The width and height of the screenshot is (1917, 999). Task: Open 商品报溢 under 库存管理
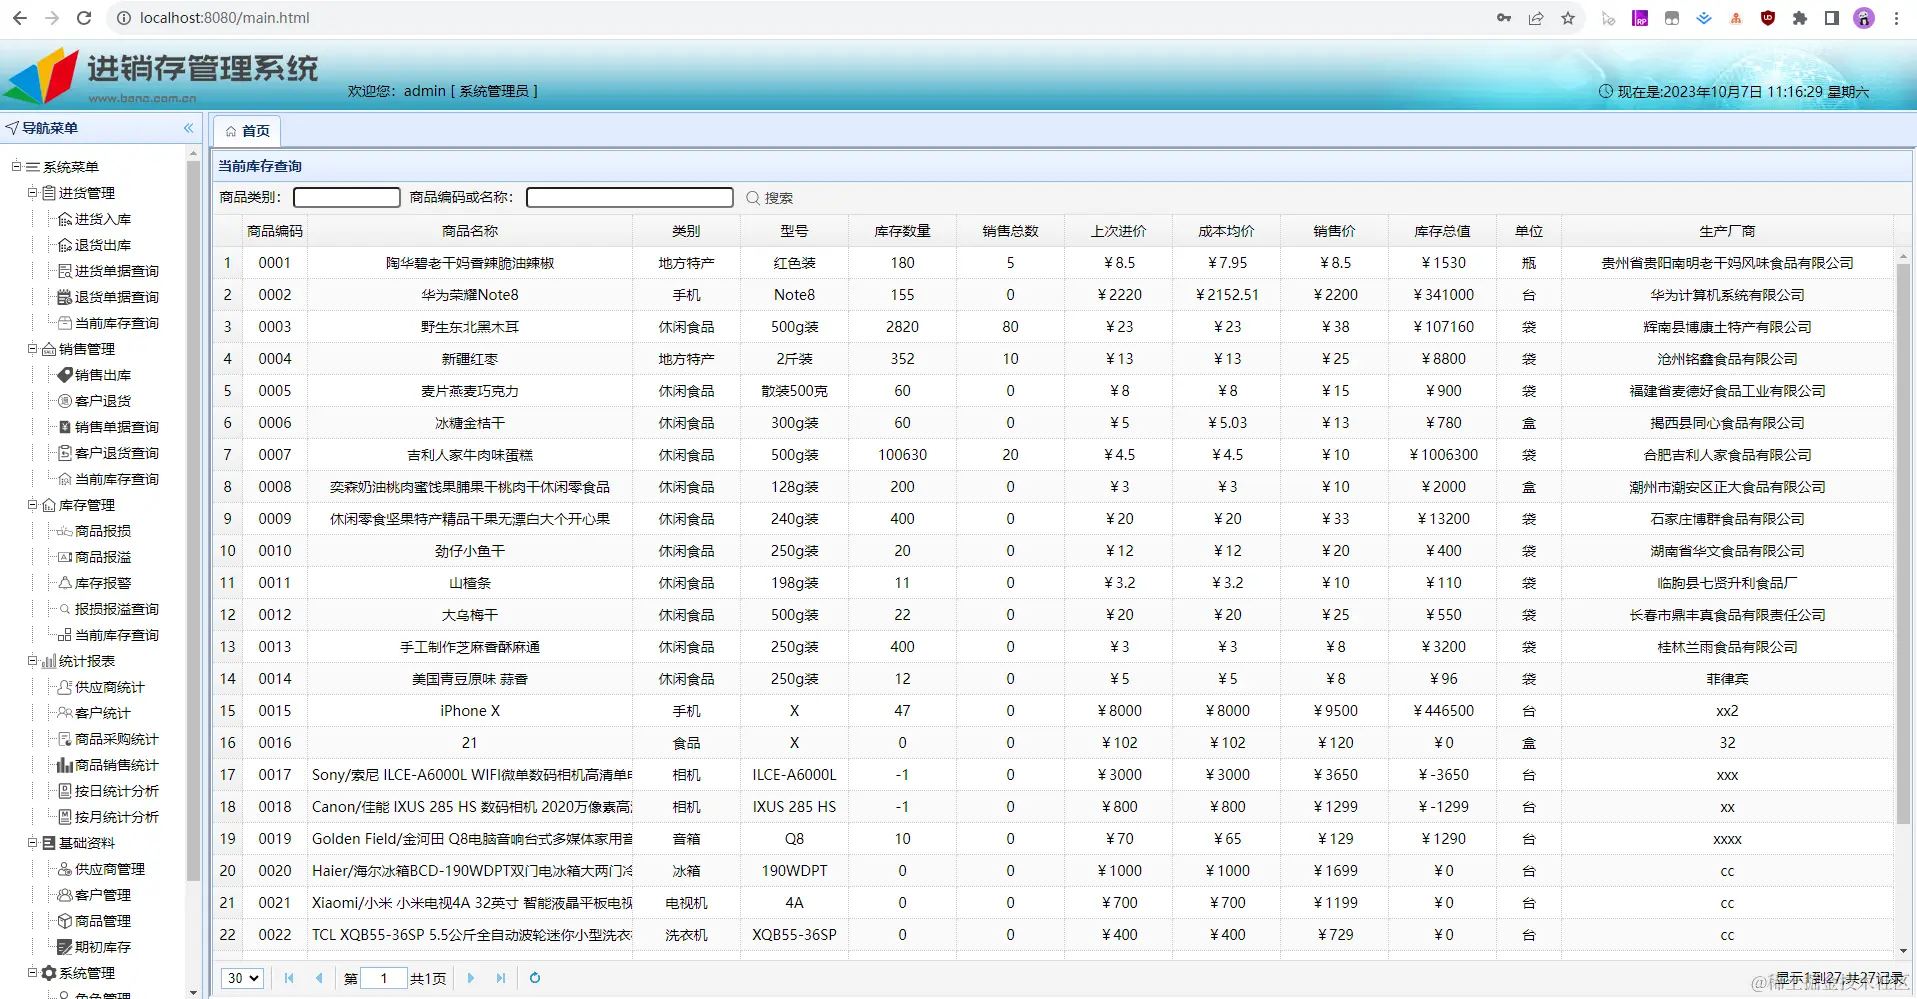tap(102, 557)
